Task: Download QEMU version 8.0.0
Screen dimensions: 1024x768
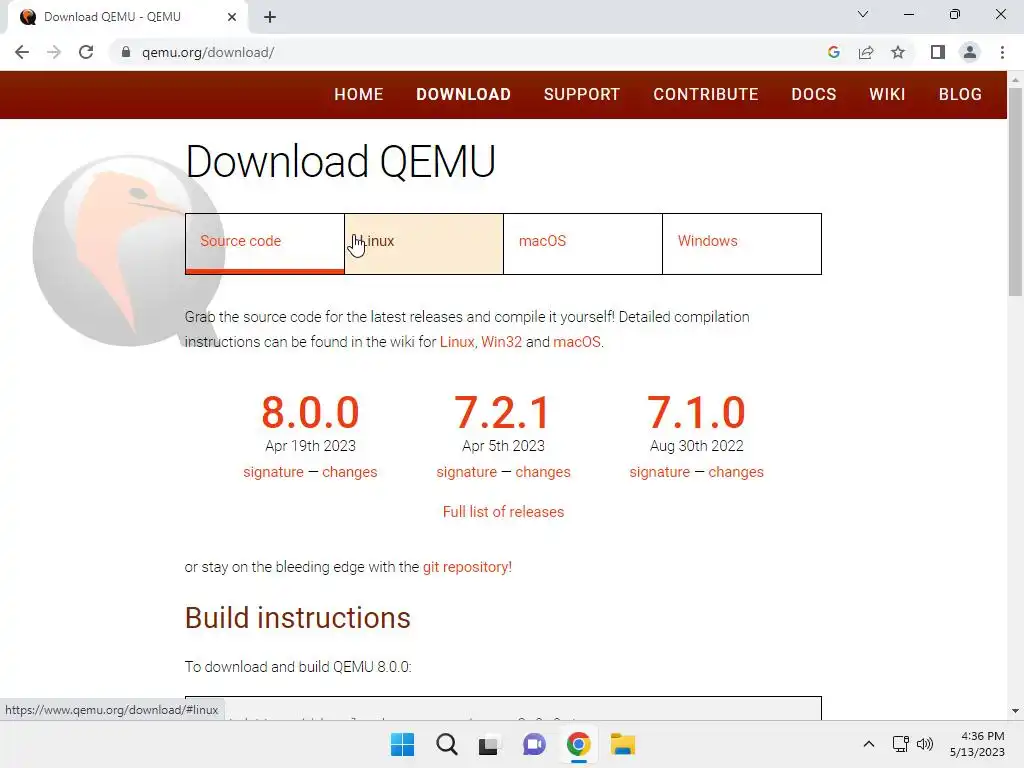Action: [310, 413]
